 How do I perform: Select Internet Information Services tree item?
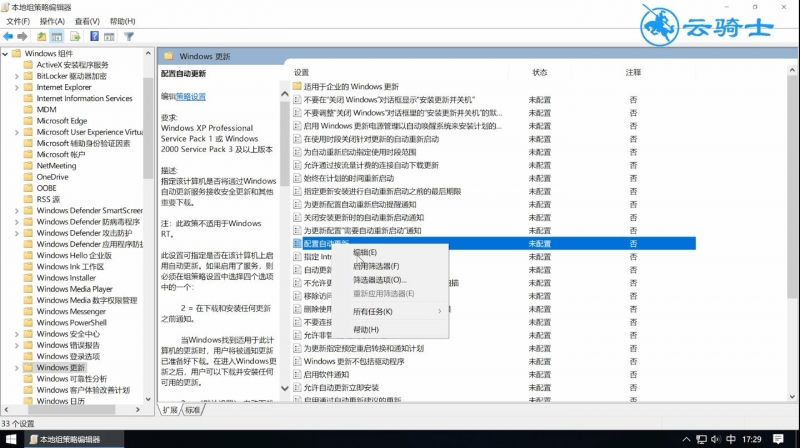coord(84,98)
